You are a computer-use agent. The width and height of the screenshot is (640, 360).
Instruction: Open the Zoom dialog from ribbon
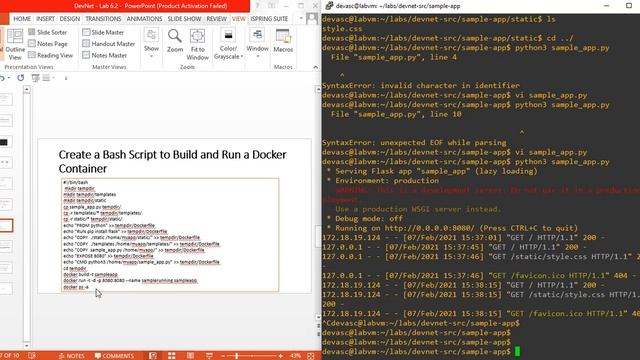pyautogui.click(x=175, y=41)
